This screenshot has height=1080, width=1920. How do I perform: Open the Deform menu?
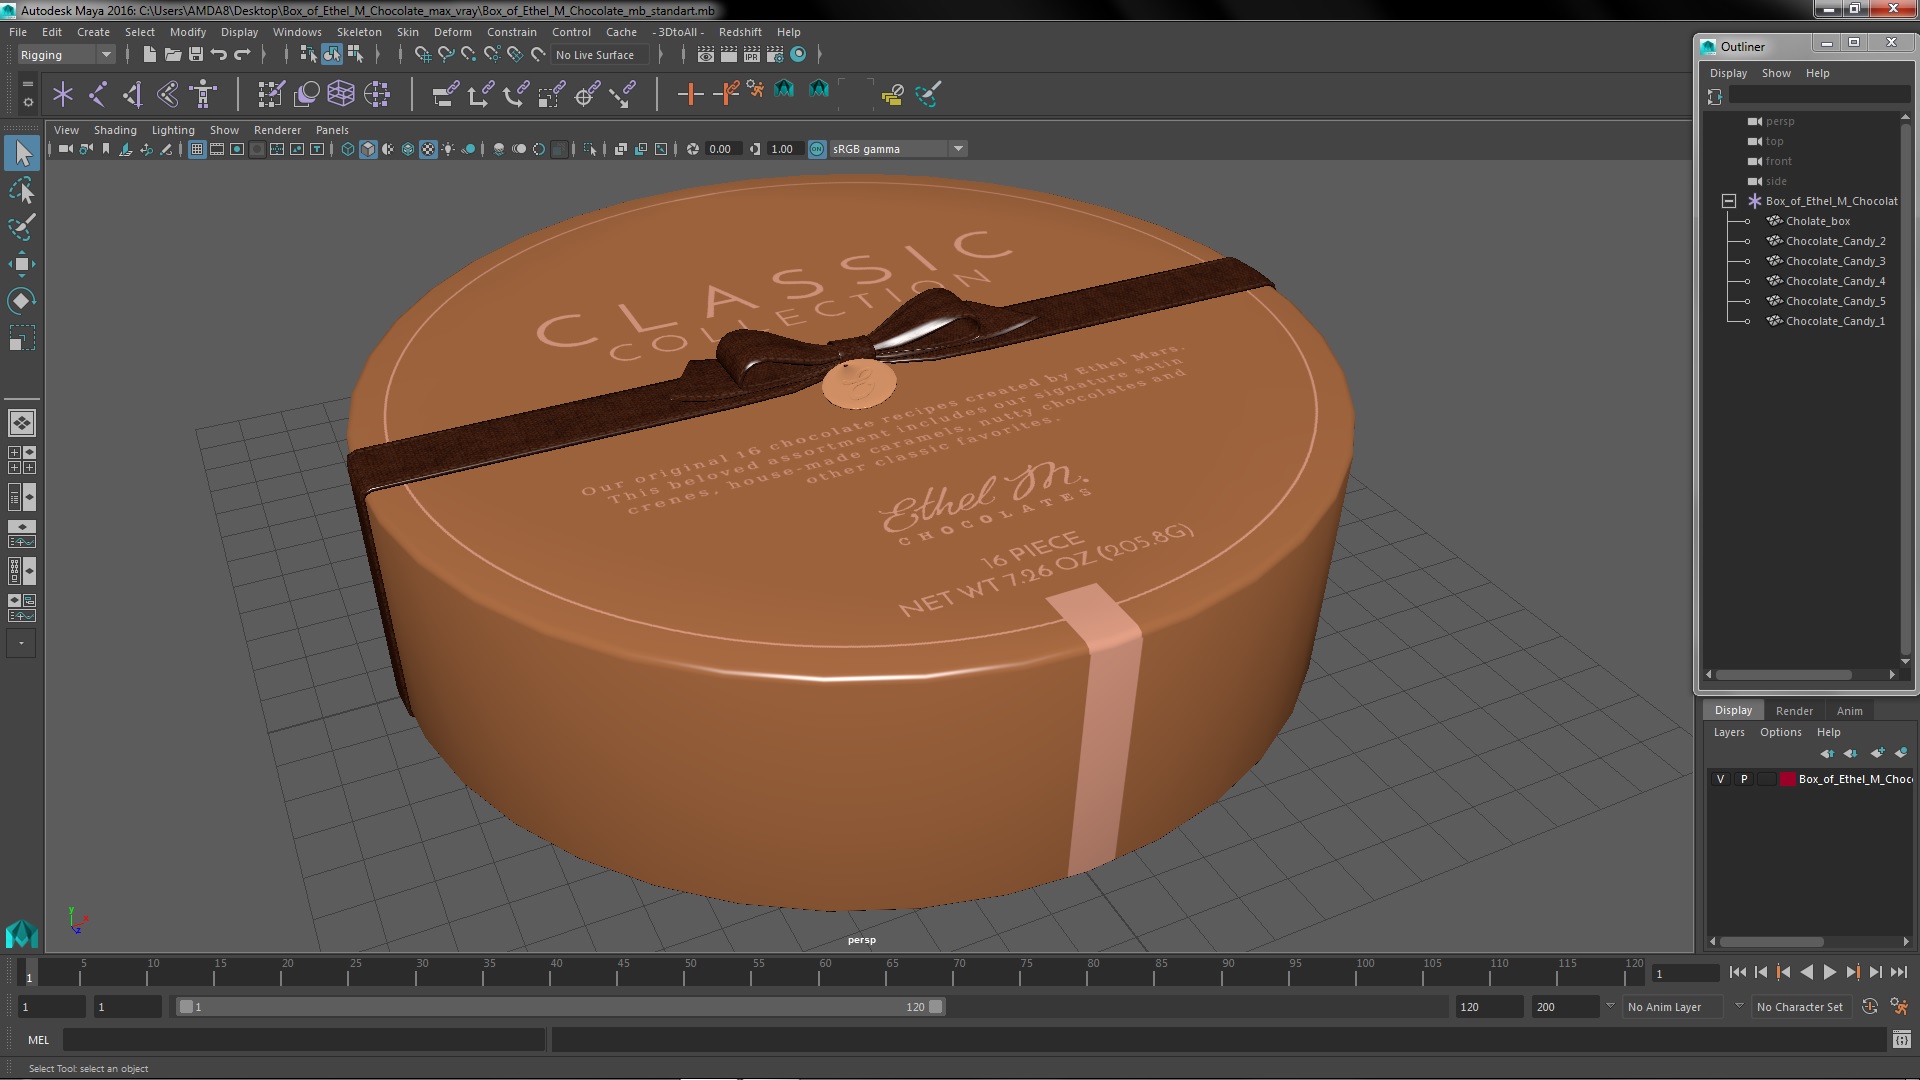click(x=452, y=32)
